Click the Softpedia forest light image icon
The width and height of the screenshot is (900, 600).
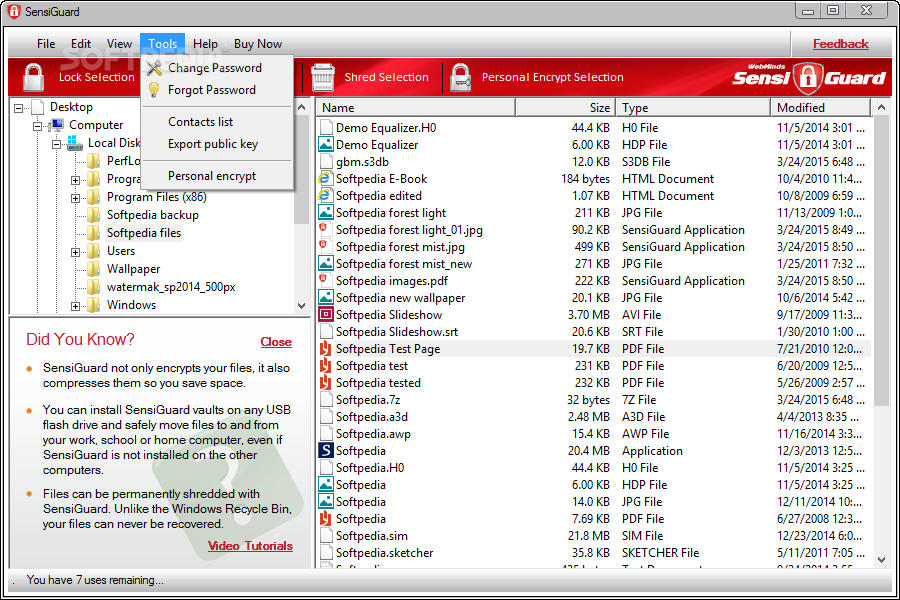(325, 212)
